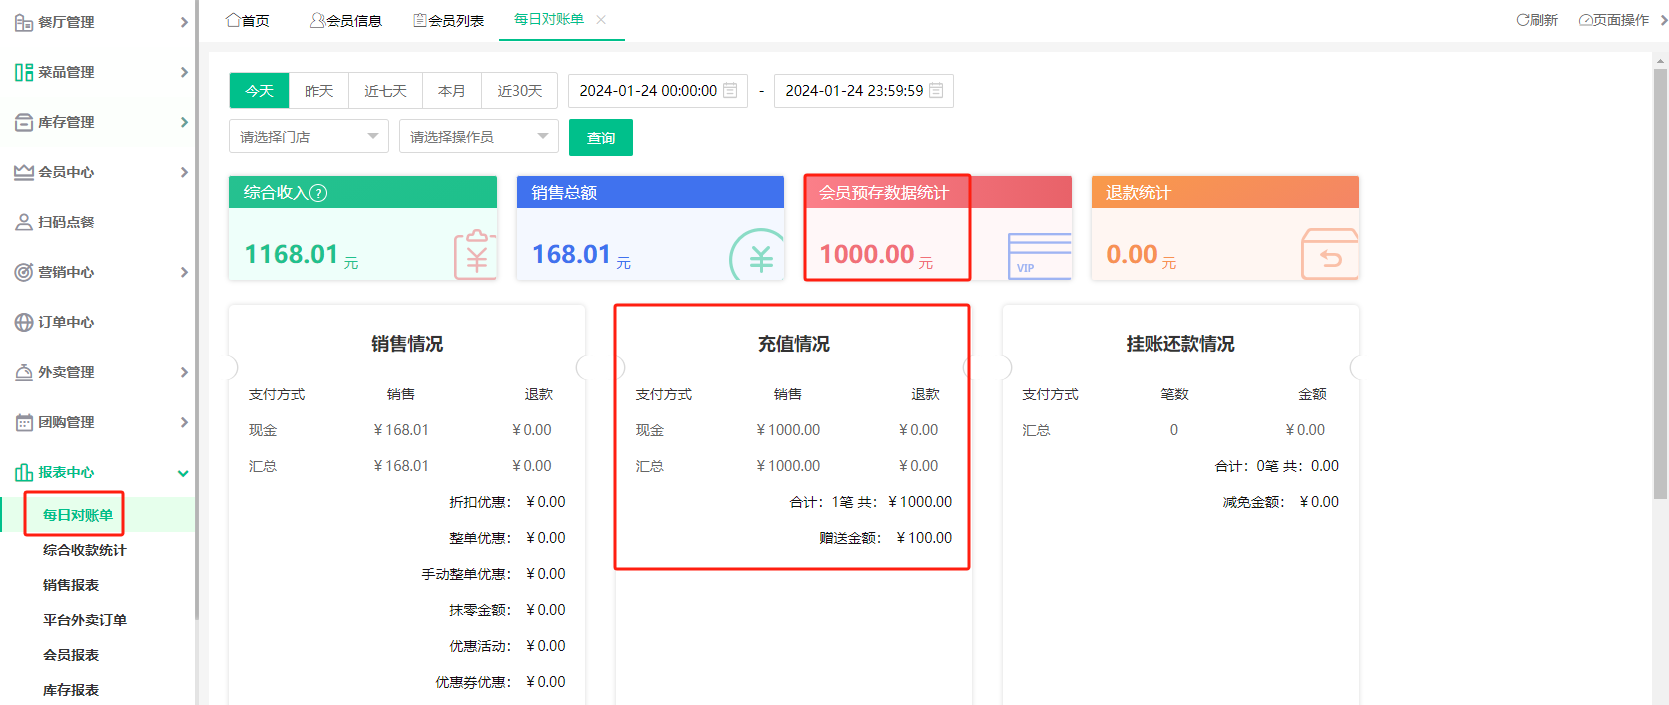The image size is (1669, 705).
Task: Select the 本月 date range button
Action: pyautogui.click(x=452, y=90)
